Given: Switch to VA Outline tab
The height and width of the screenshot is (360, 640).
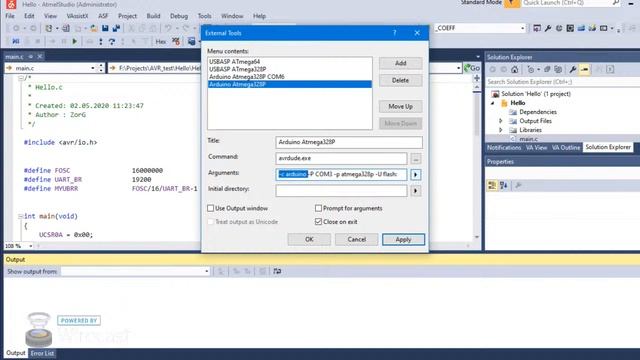Looking at the screenshot, I should pos(566,147).
